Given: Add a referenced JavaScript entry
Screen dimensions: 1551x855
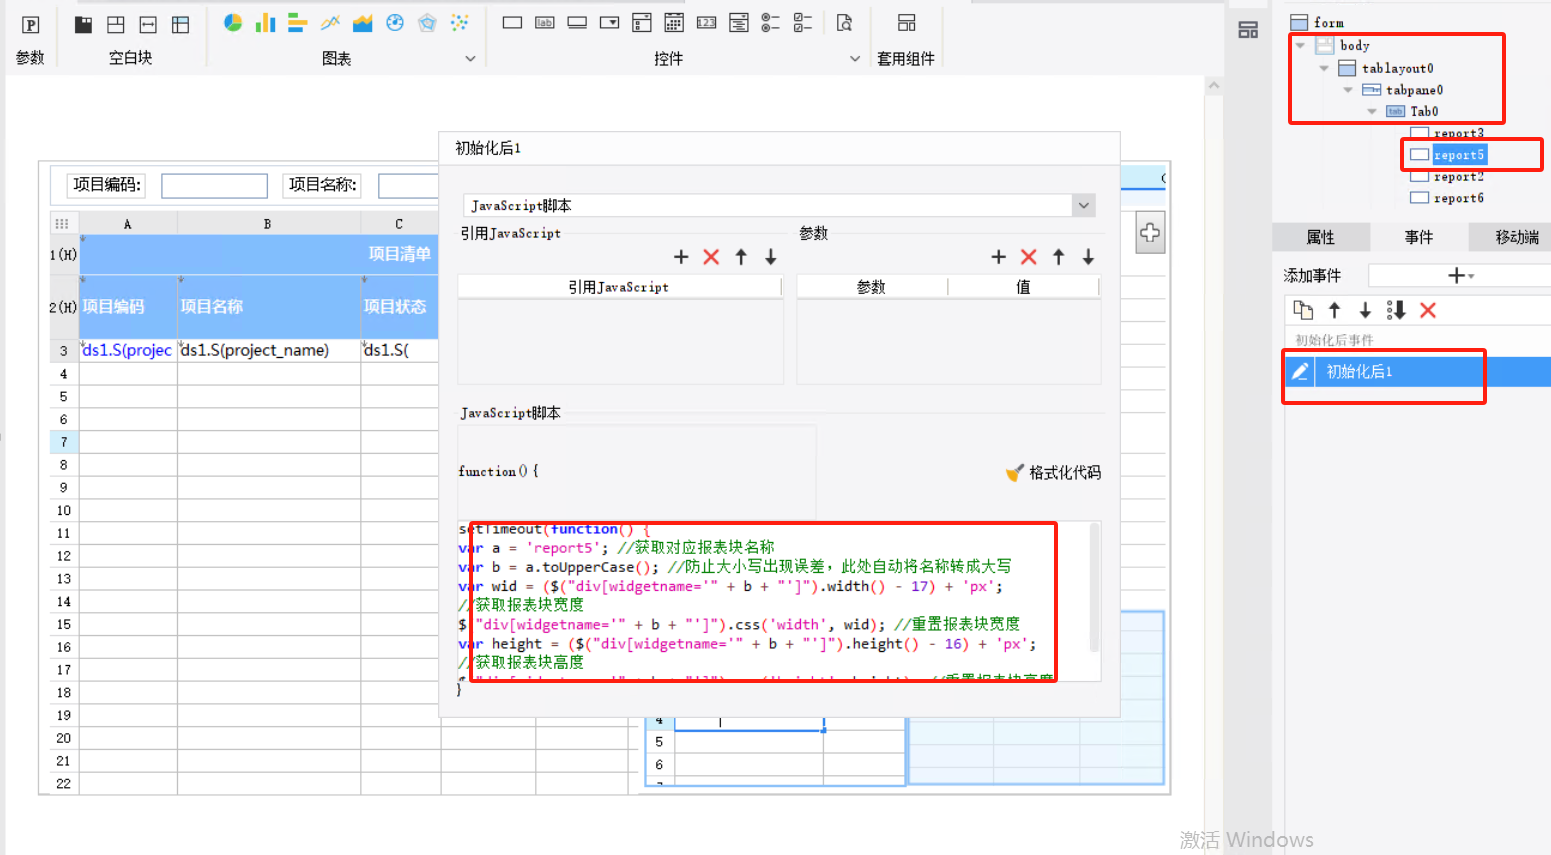Looking at the screenshot, I should pos(681,257).
